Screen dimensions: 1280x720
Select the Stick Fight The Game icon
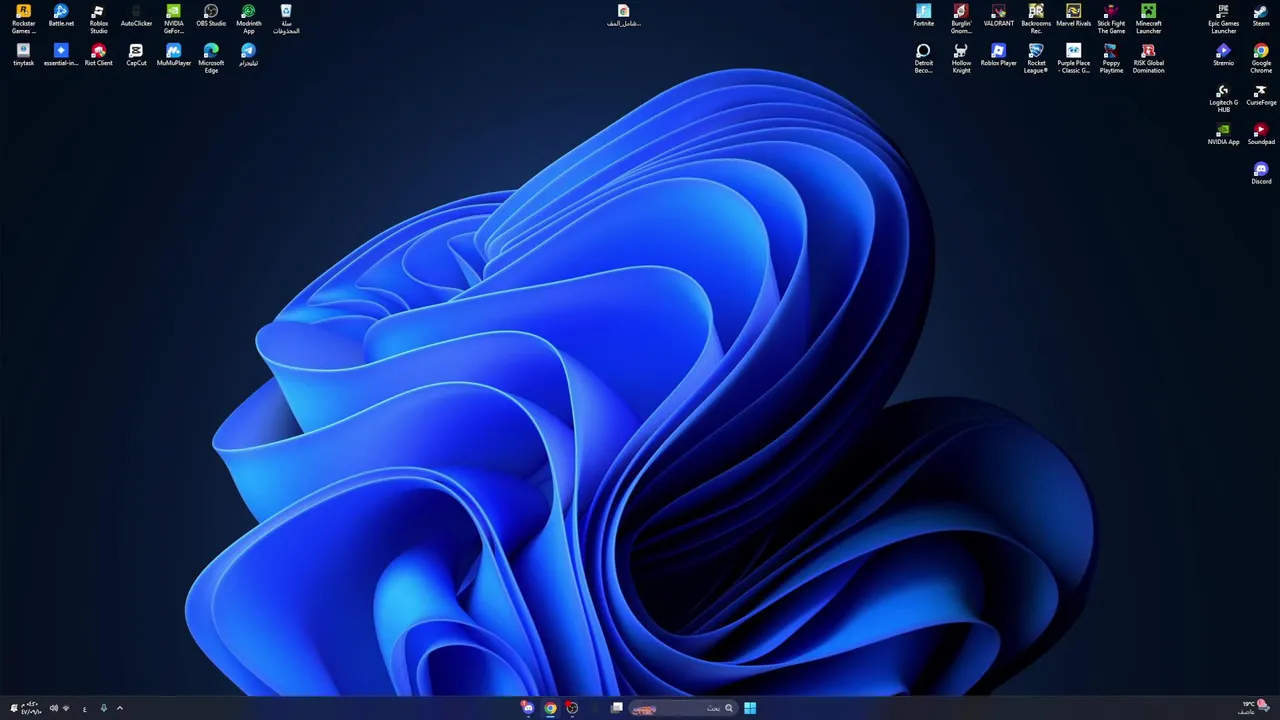tap(1111, 19)
